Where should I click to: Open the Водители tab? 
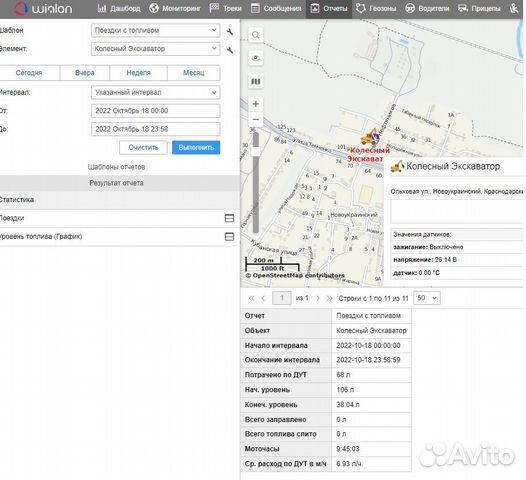click(x=427, y=8)
